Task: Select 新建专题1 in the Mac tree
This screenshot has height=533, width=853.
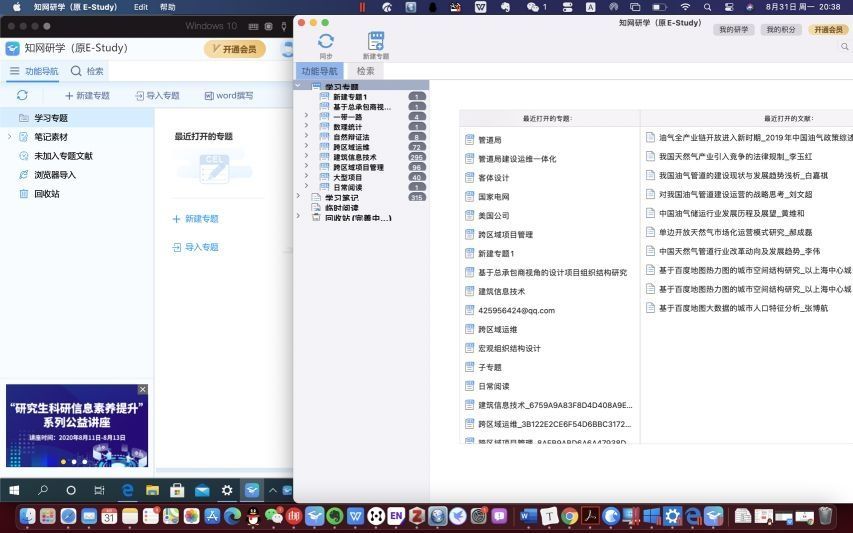Action: coord(350,97)
